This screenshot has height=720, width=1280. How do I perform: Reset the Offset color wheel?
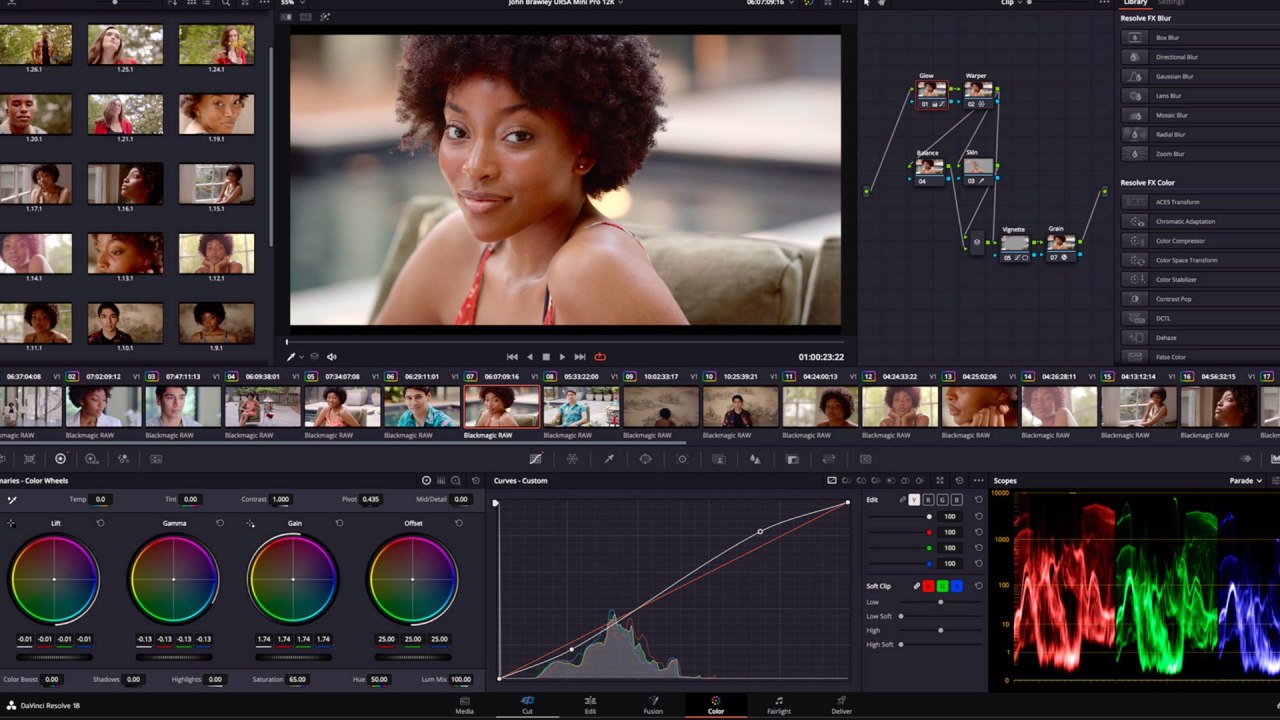click(x=459, y=523)
